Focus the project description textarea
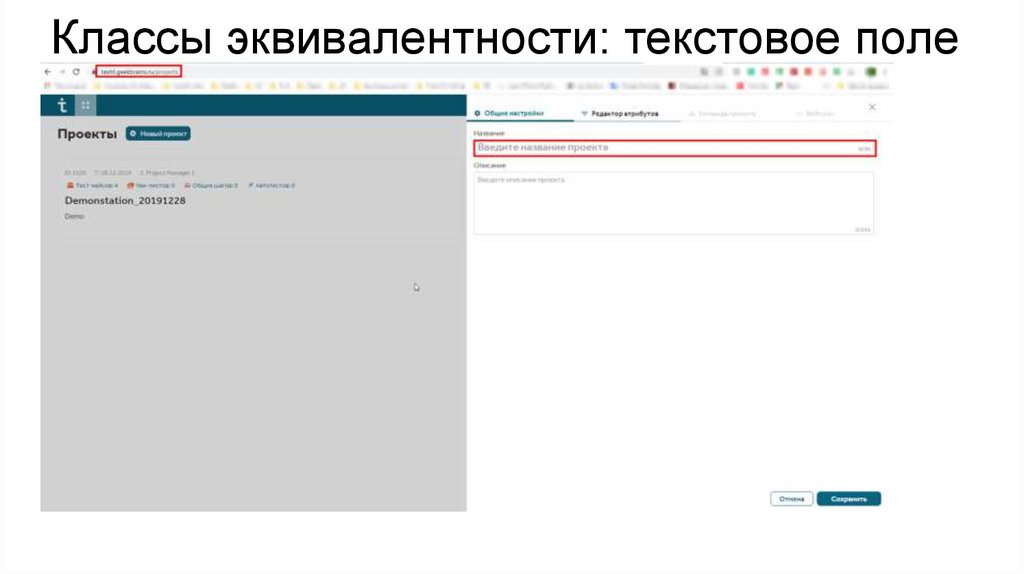 click(673, 203)
